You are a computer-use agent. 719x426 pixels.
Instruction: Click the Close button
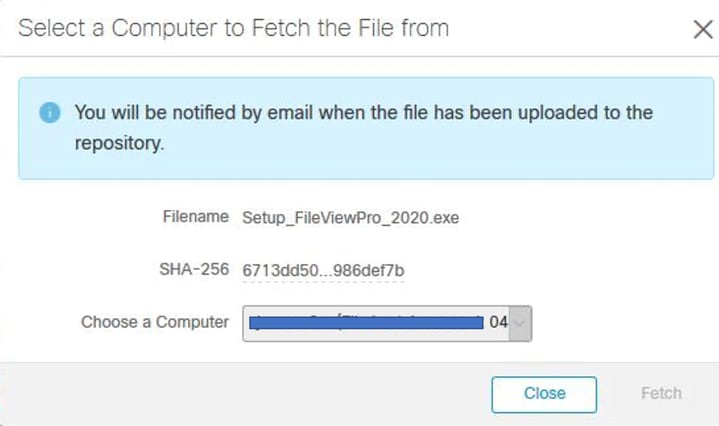[544, 394]
